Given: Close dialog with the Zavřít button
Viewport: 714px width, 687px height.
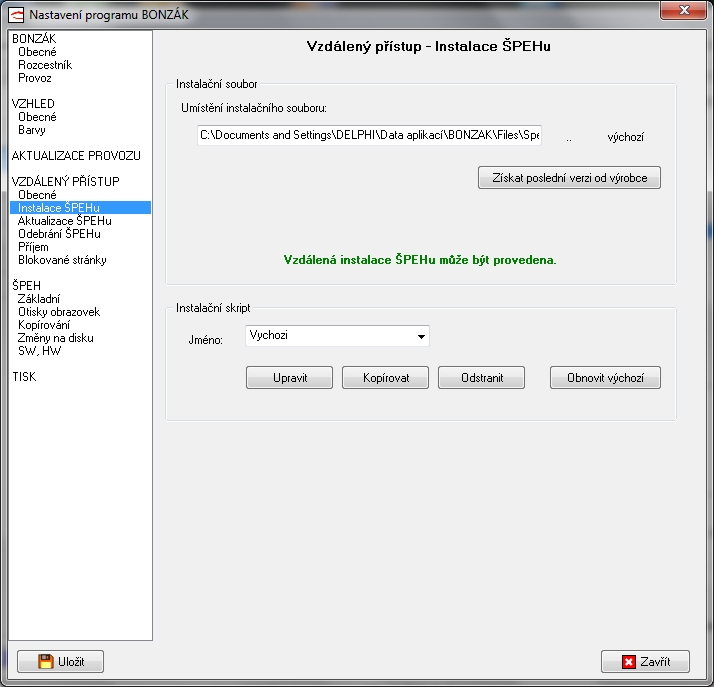Looking at the screenshot, I should tap(645, 662).
